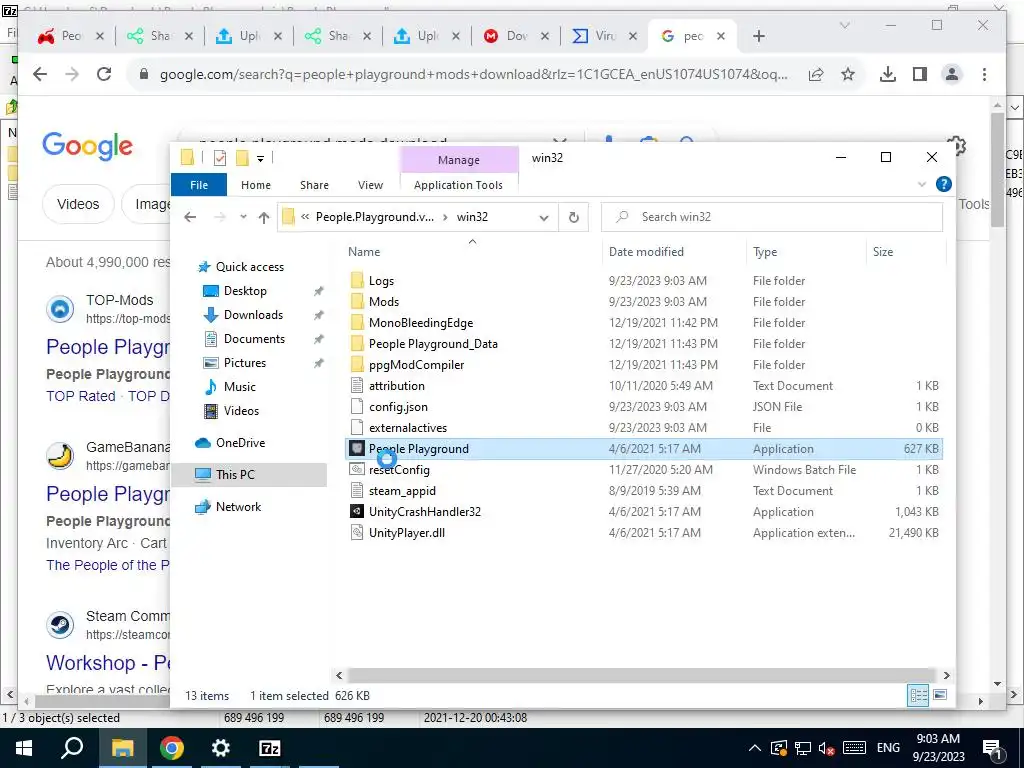Switch to details view button
This screenshot has width=1024, height=768.
tap(918, 695)
